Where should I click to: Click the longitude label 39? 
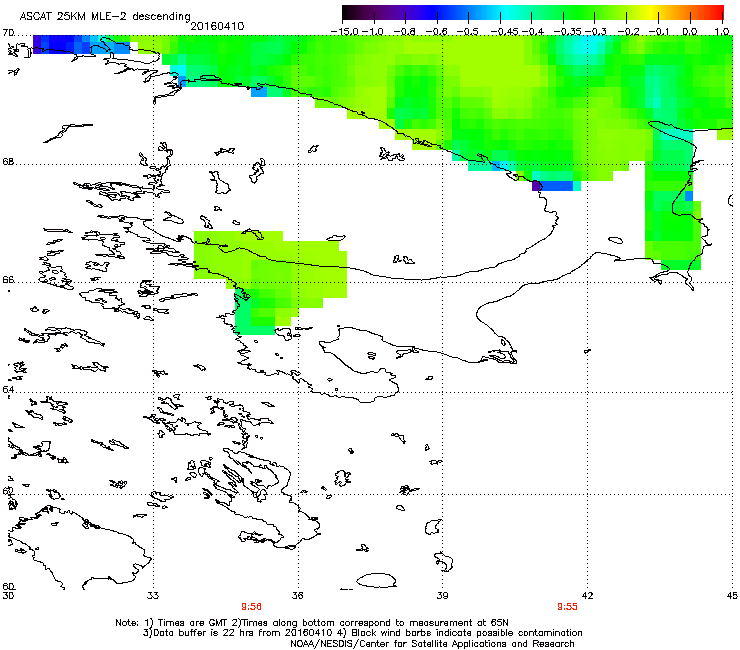pyautogui.click(x=442, y=596)
